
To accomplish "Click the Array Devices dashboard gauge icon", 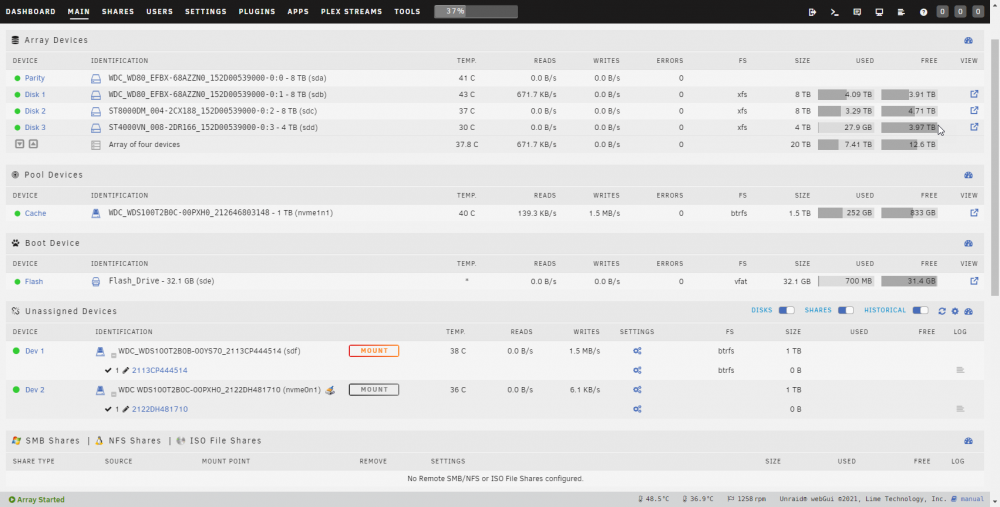I will tap(968, 40).
